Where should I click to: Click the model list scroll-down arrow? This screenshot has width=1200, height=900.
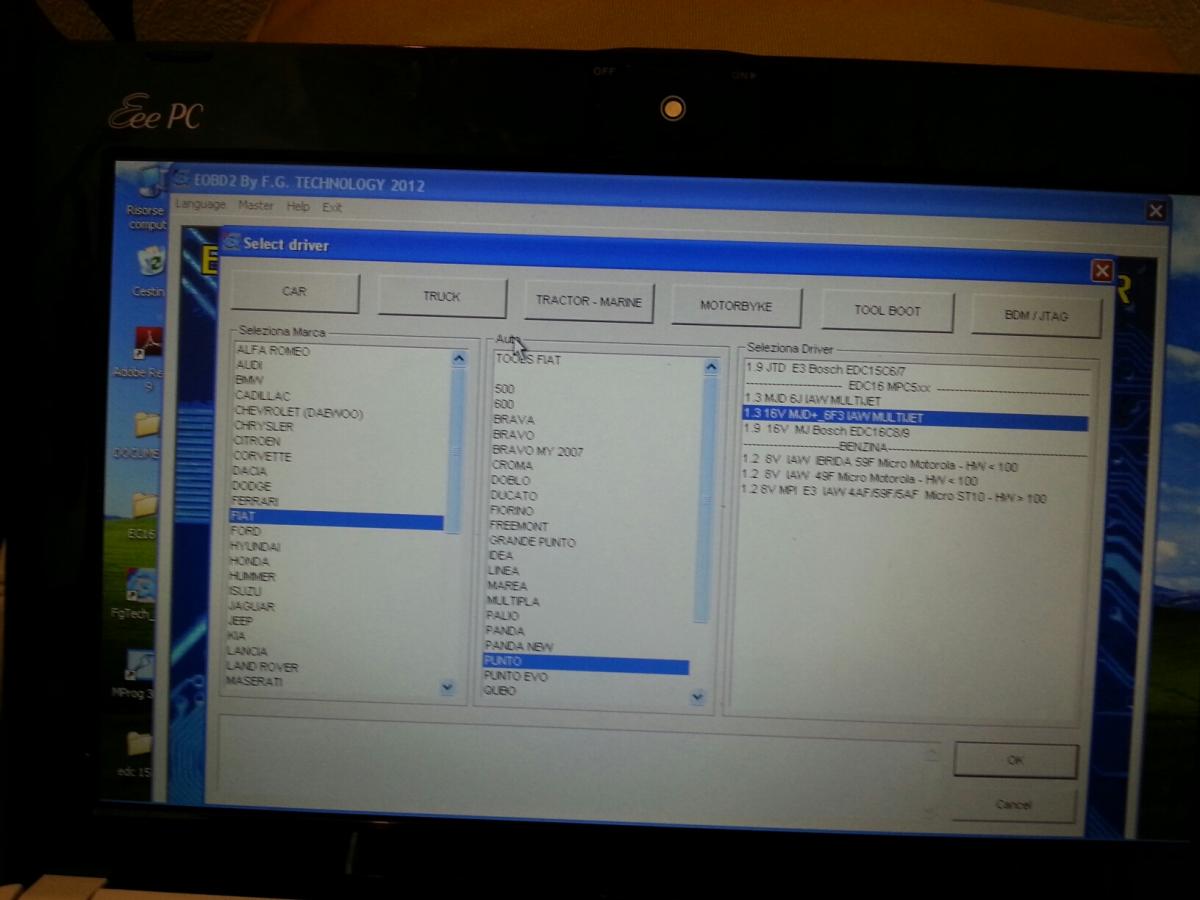[698, 697]
